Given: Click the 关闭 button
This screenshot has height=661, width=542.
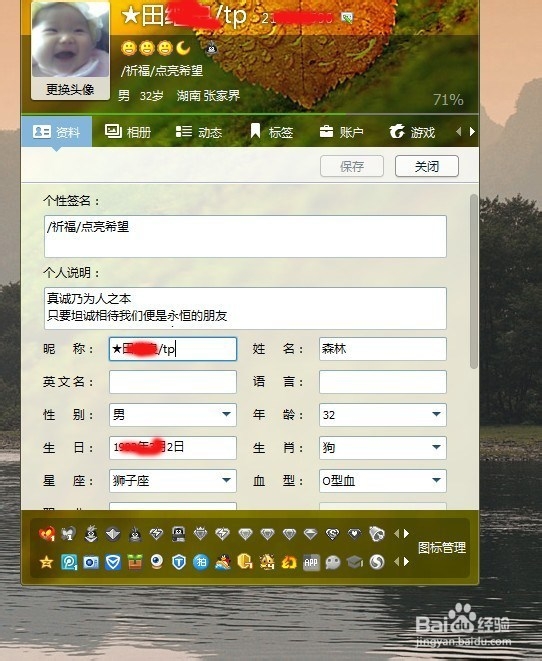Looking at the screenshot, I should click(x=427, y=166).
